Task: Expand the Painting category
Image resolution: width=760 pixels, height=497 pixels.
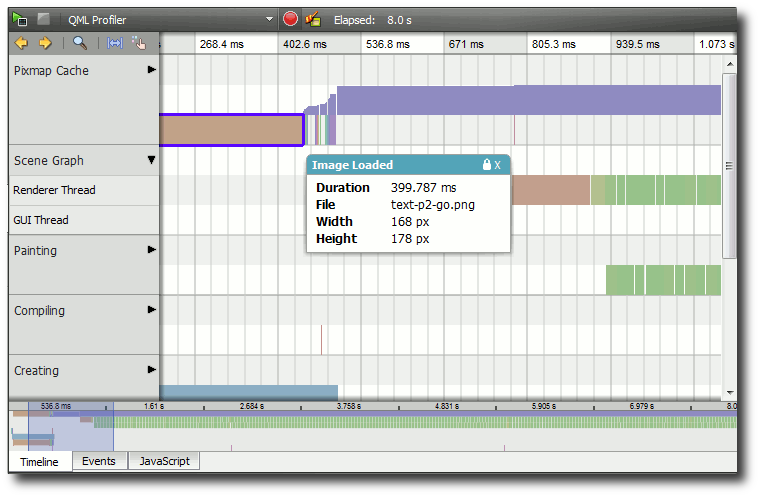Action: [152, 250]
